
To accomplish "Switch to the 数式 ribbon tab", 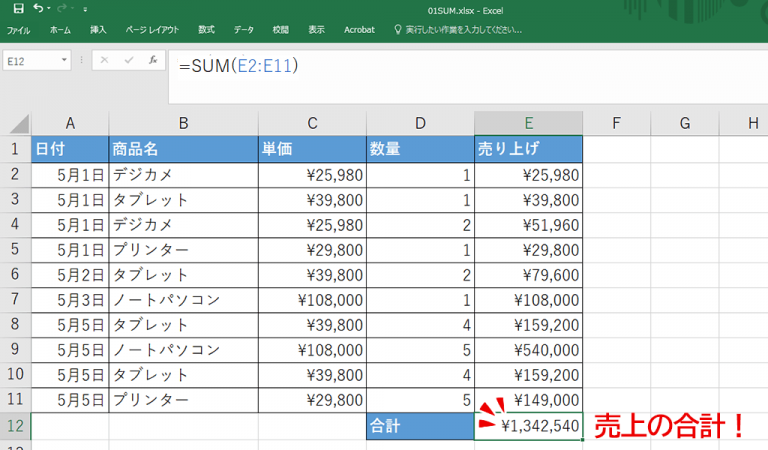I will [206, 30].
